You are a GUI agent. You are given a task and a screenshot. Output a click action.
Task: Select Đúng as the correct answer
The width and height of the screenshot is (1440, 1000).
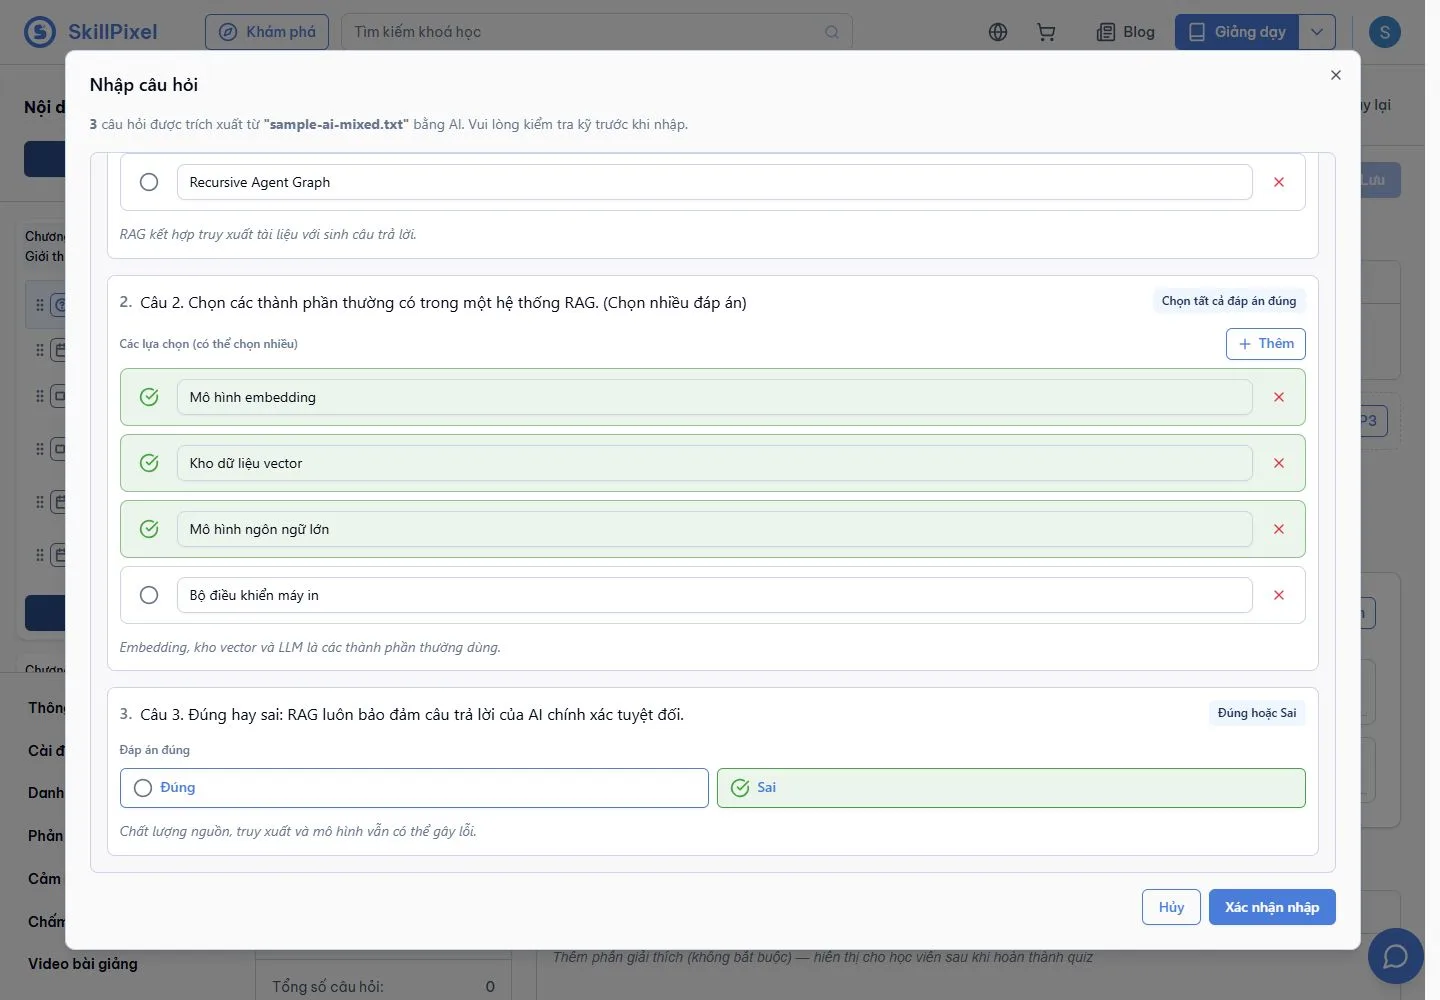tap(414, 788)
